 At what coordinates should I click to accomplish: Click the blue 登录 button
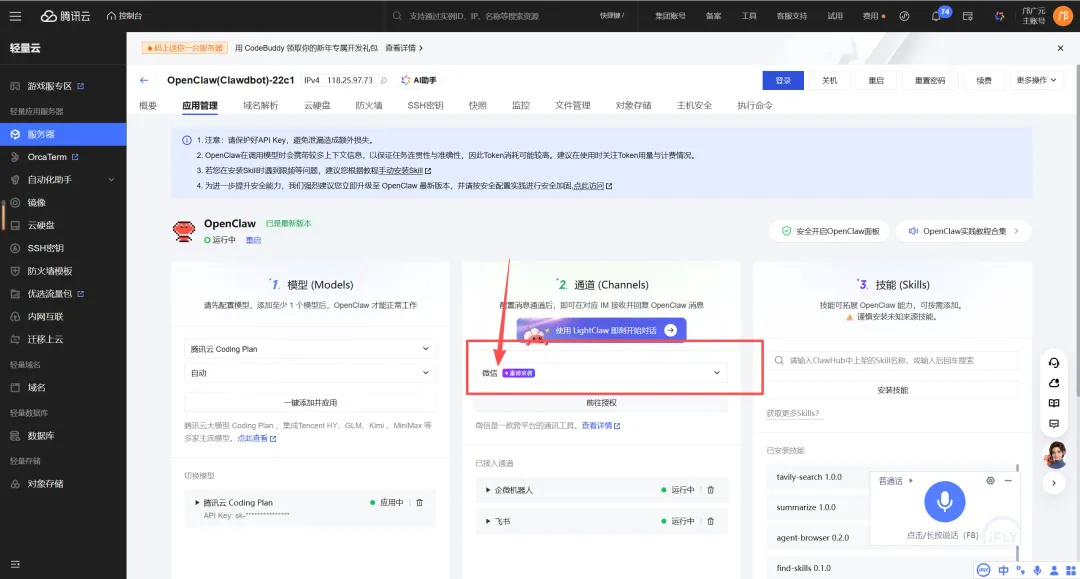(x=783, y=81)
